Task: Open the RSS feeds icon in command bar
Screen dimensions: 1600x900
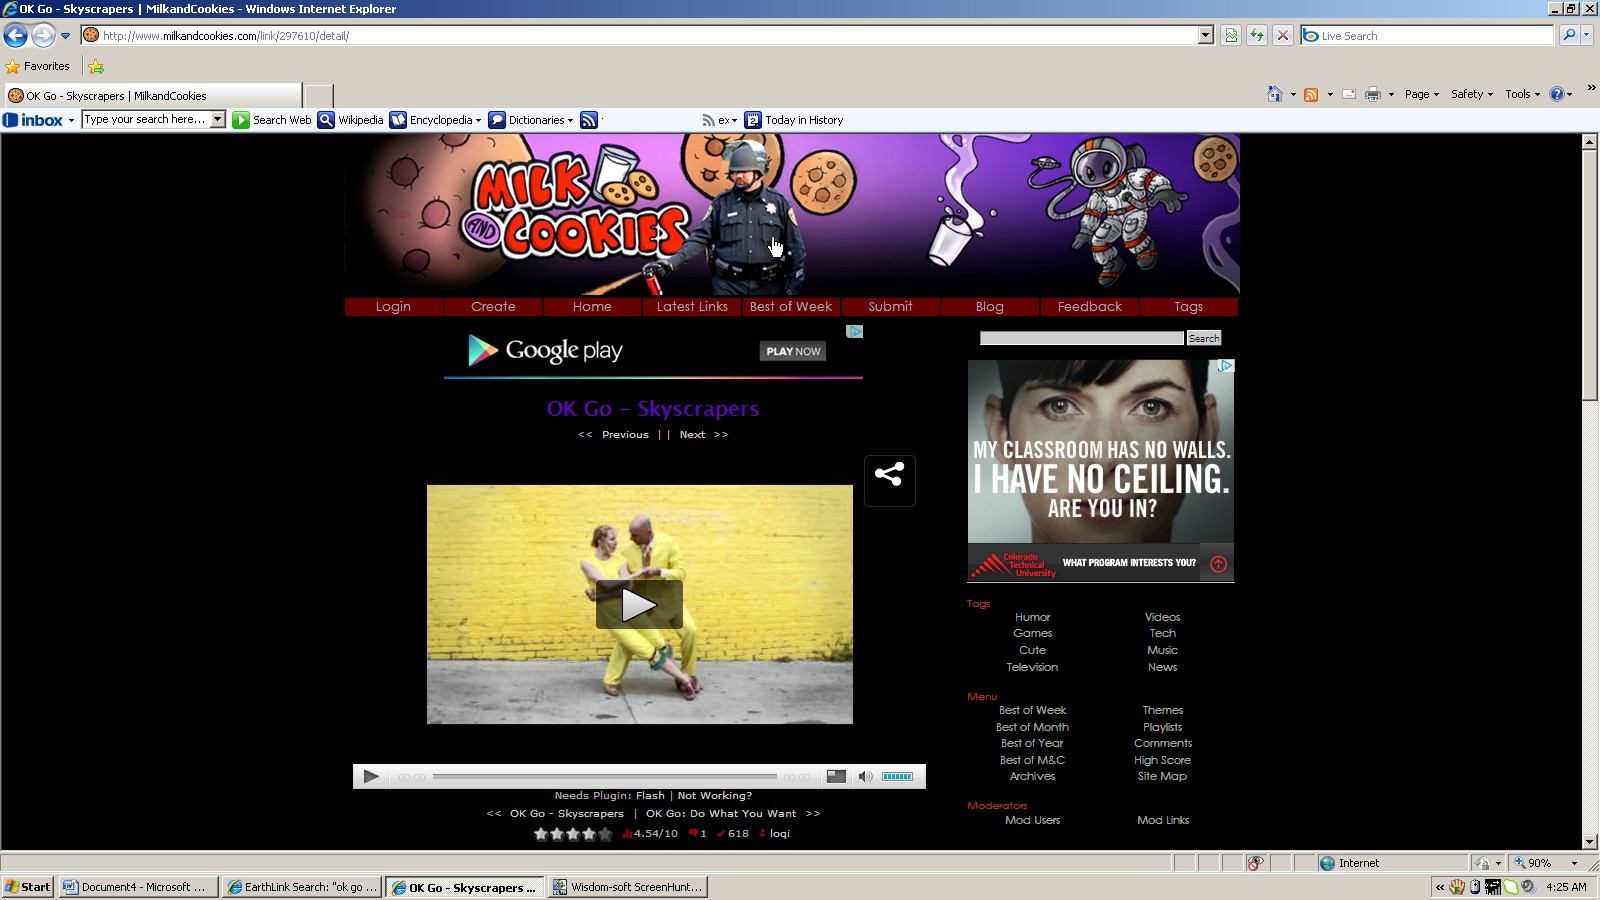Action: [1311, 94]
